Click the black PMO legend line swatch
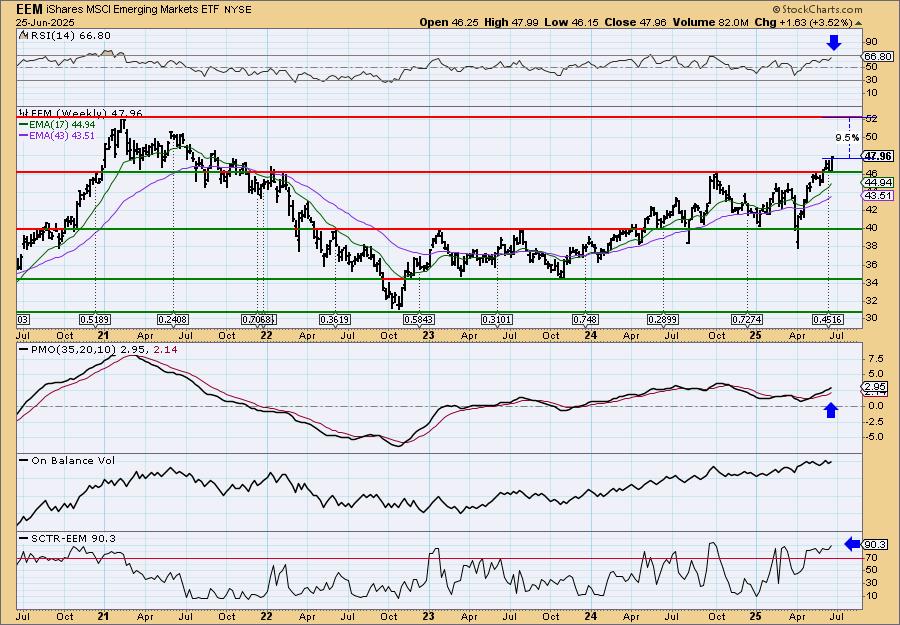The image size is (900, 625). [x=23, y=350]
